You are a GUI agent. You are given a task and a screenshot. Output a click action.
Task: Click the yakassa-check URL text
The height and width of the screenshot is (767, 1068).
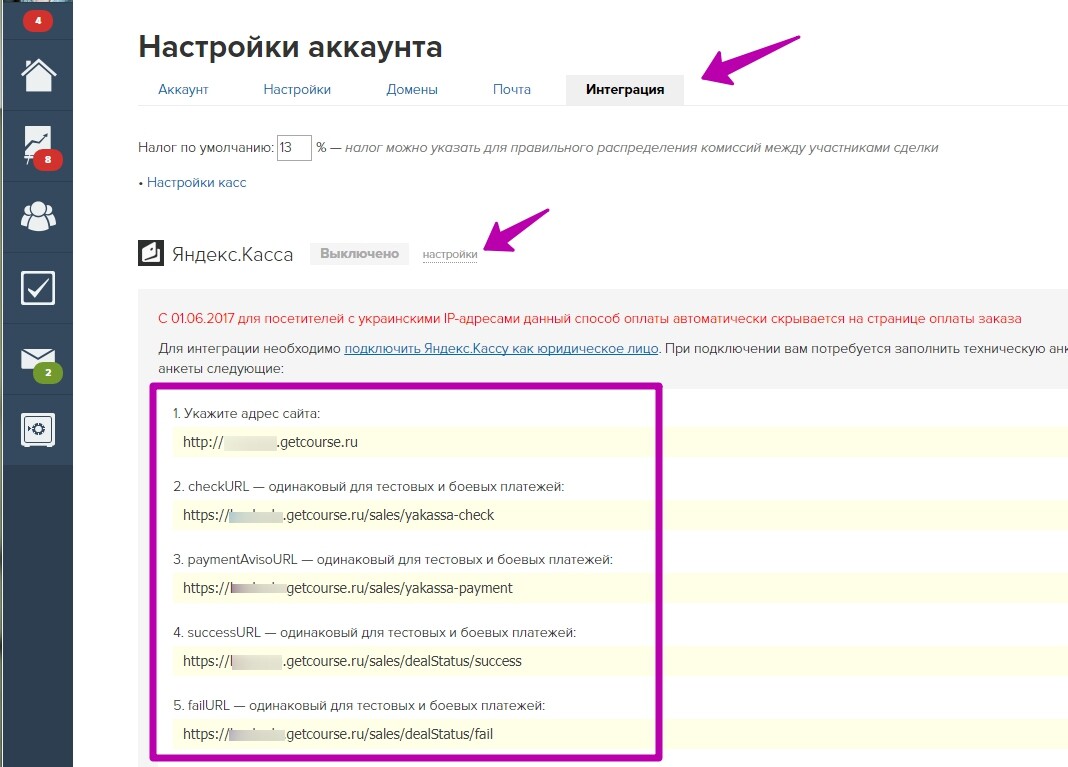pyautogui.click(x=339, y=516)
